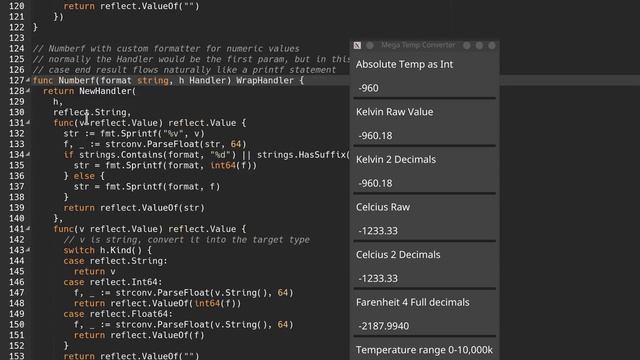
Task: Place cursor on "strconv.ParseFloat(str, 64)" line
Action: 155,144
